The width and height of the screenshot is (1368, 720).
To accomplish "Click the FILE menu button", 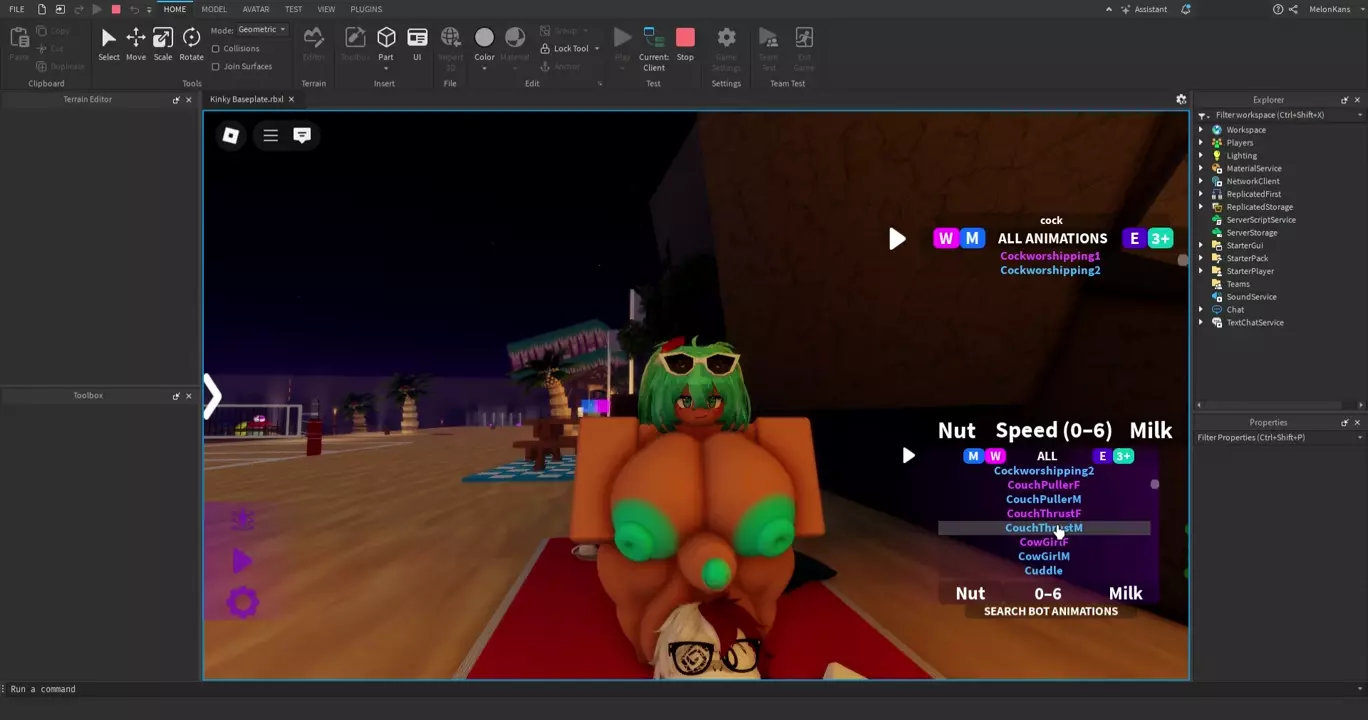I will pyautogui.click(x=17, y=9).
